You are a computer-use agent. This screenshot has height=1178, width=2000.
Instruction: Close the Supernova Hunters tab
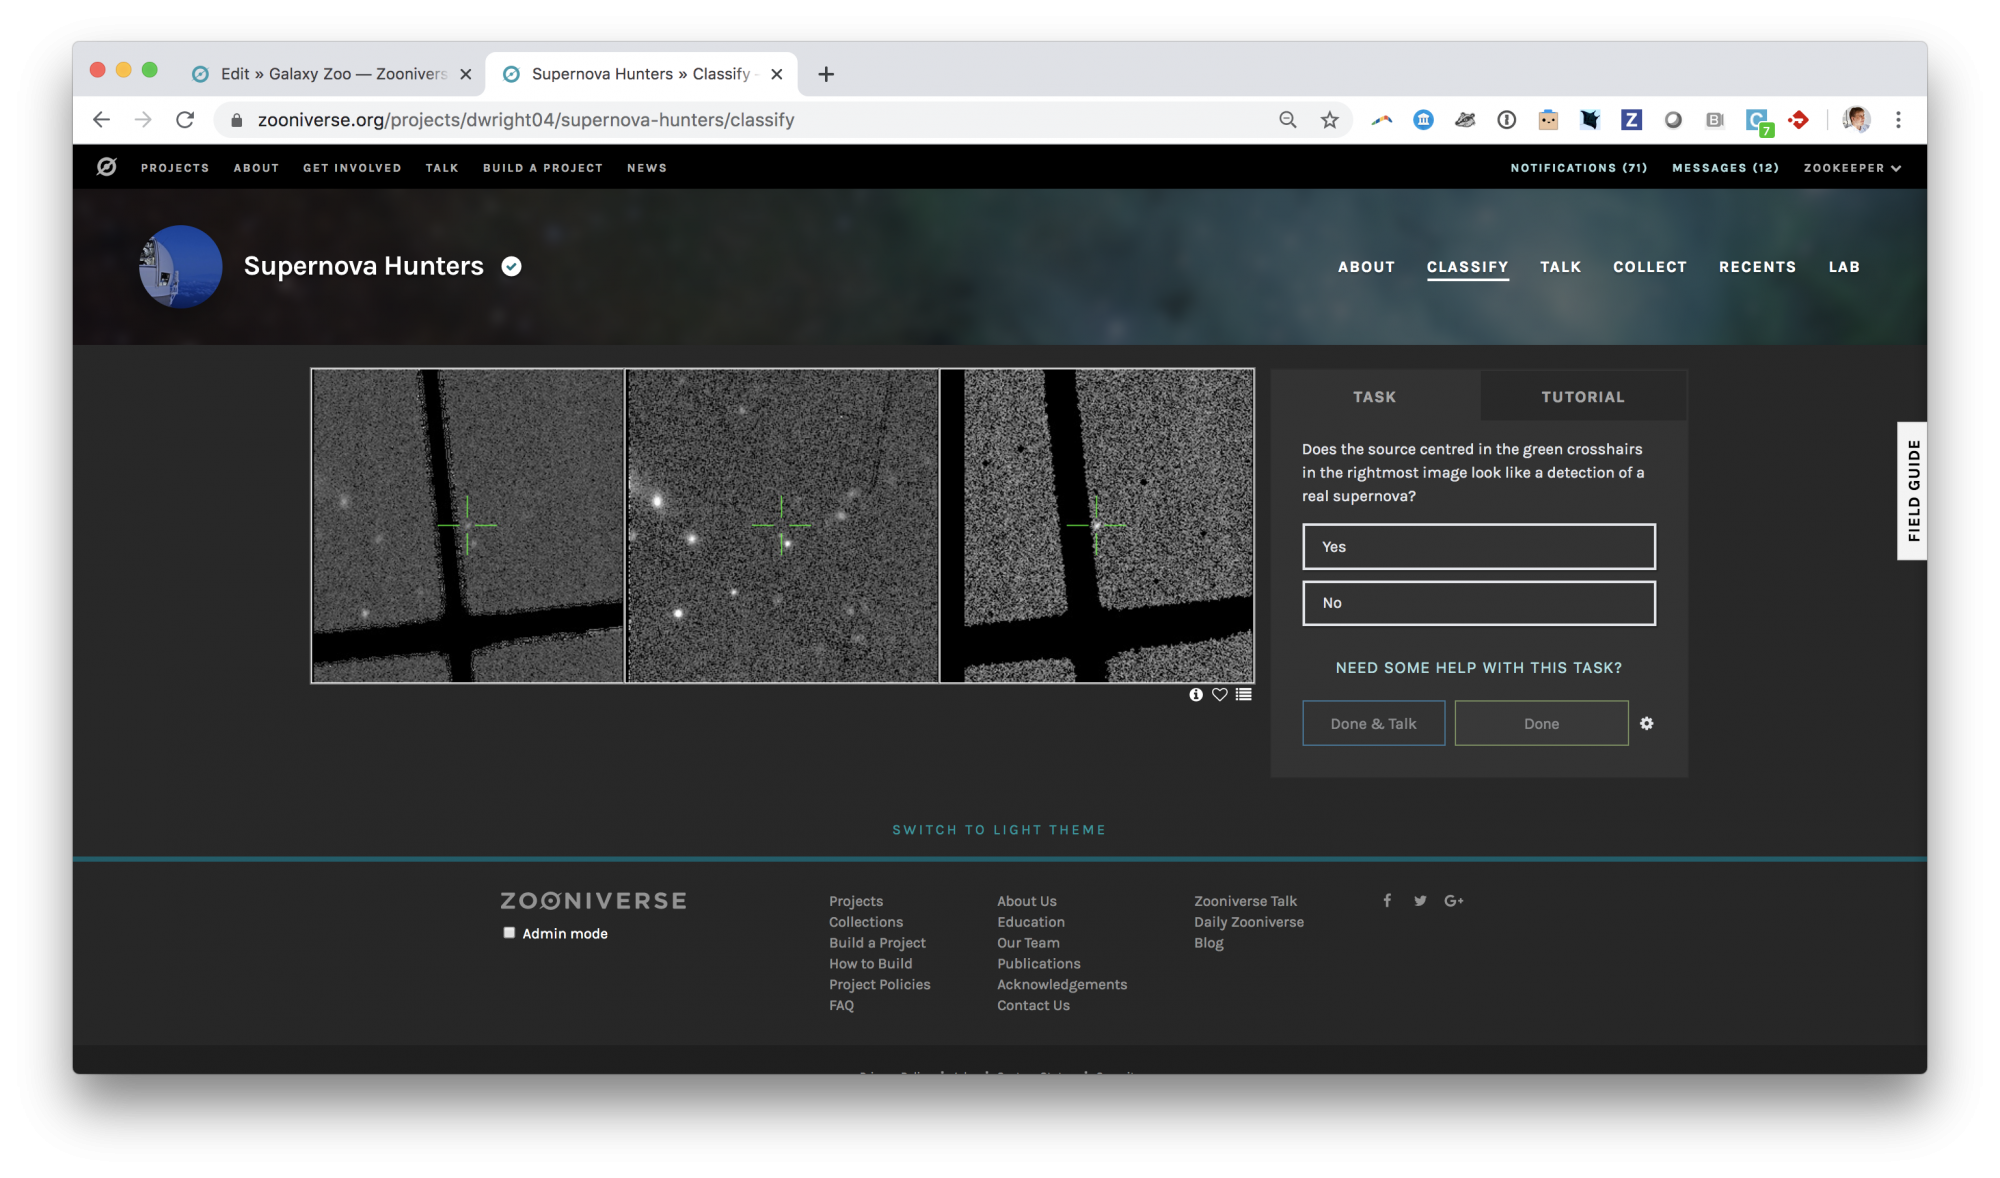(777, 74)
